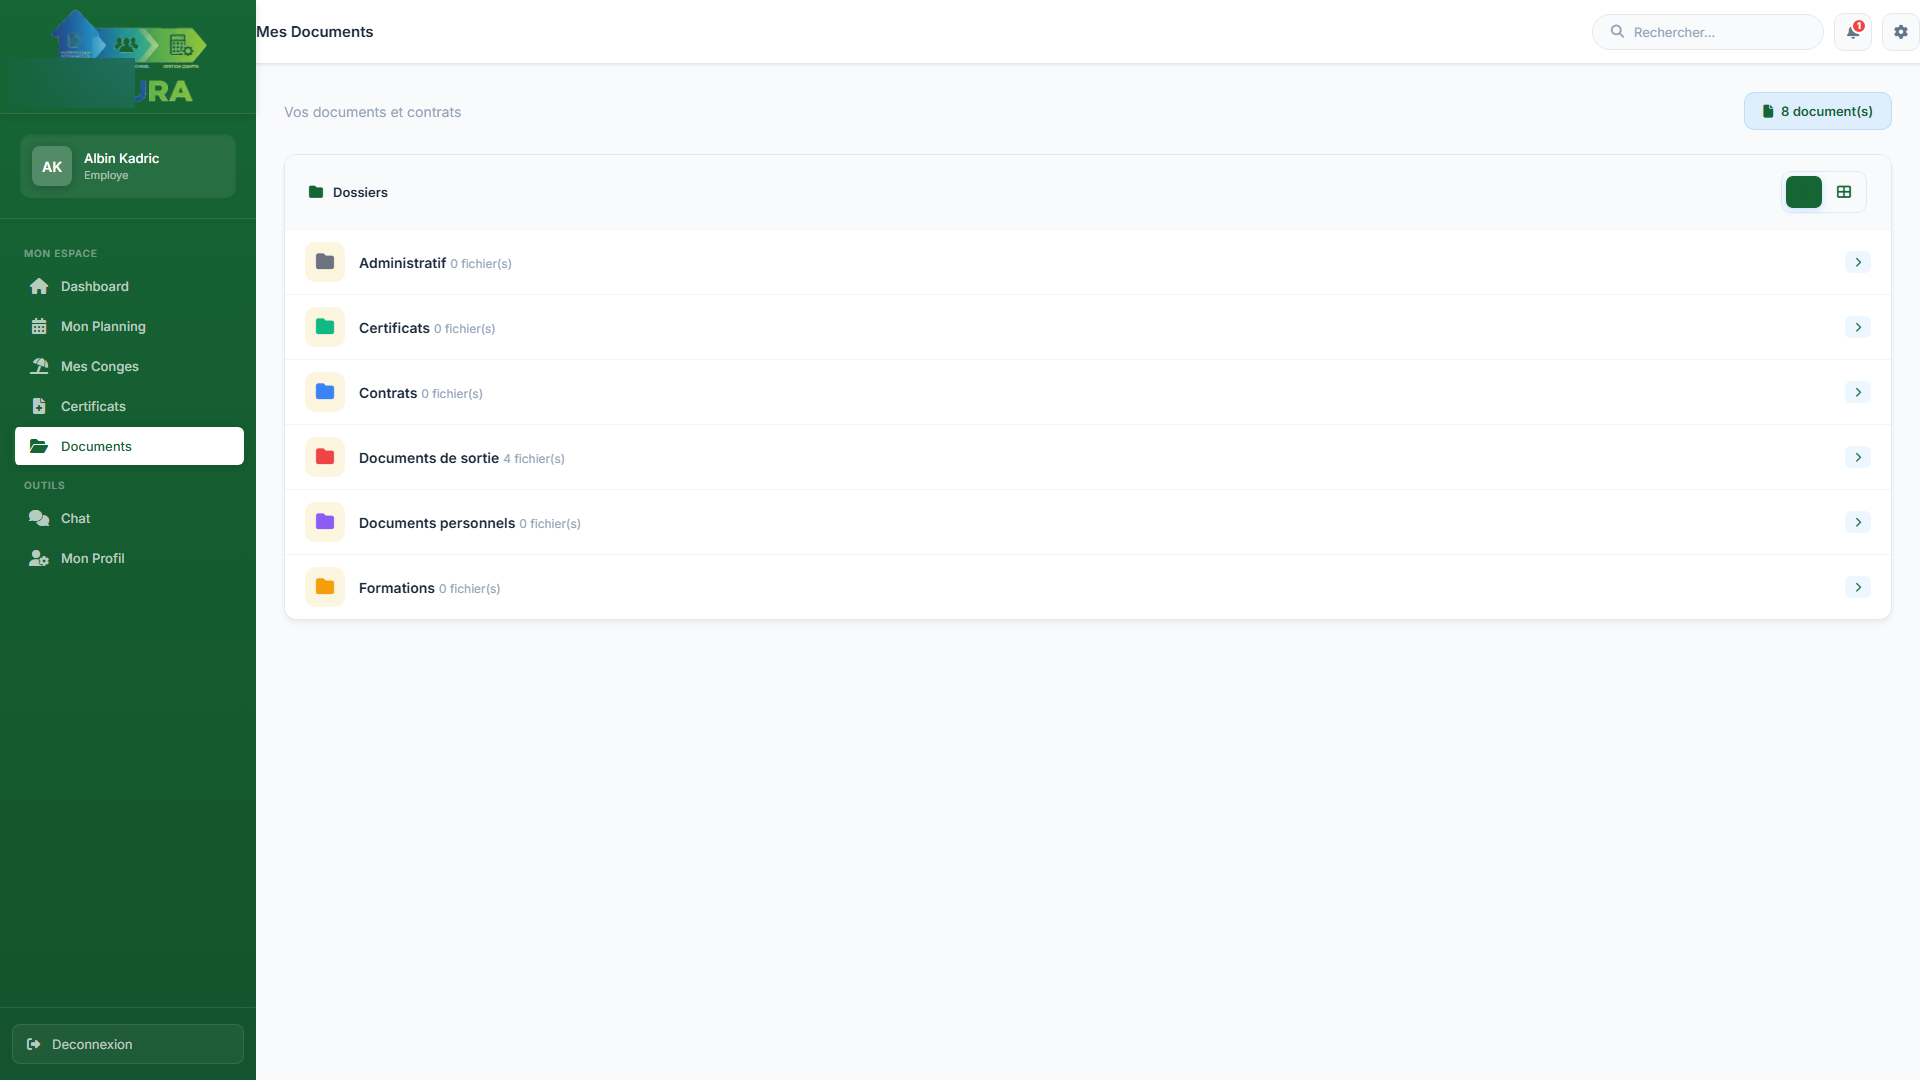
Task: Switch to list view toggle
Action: 1803,192
